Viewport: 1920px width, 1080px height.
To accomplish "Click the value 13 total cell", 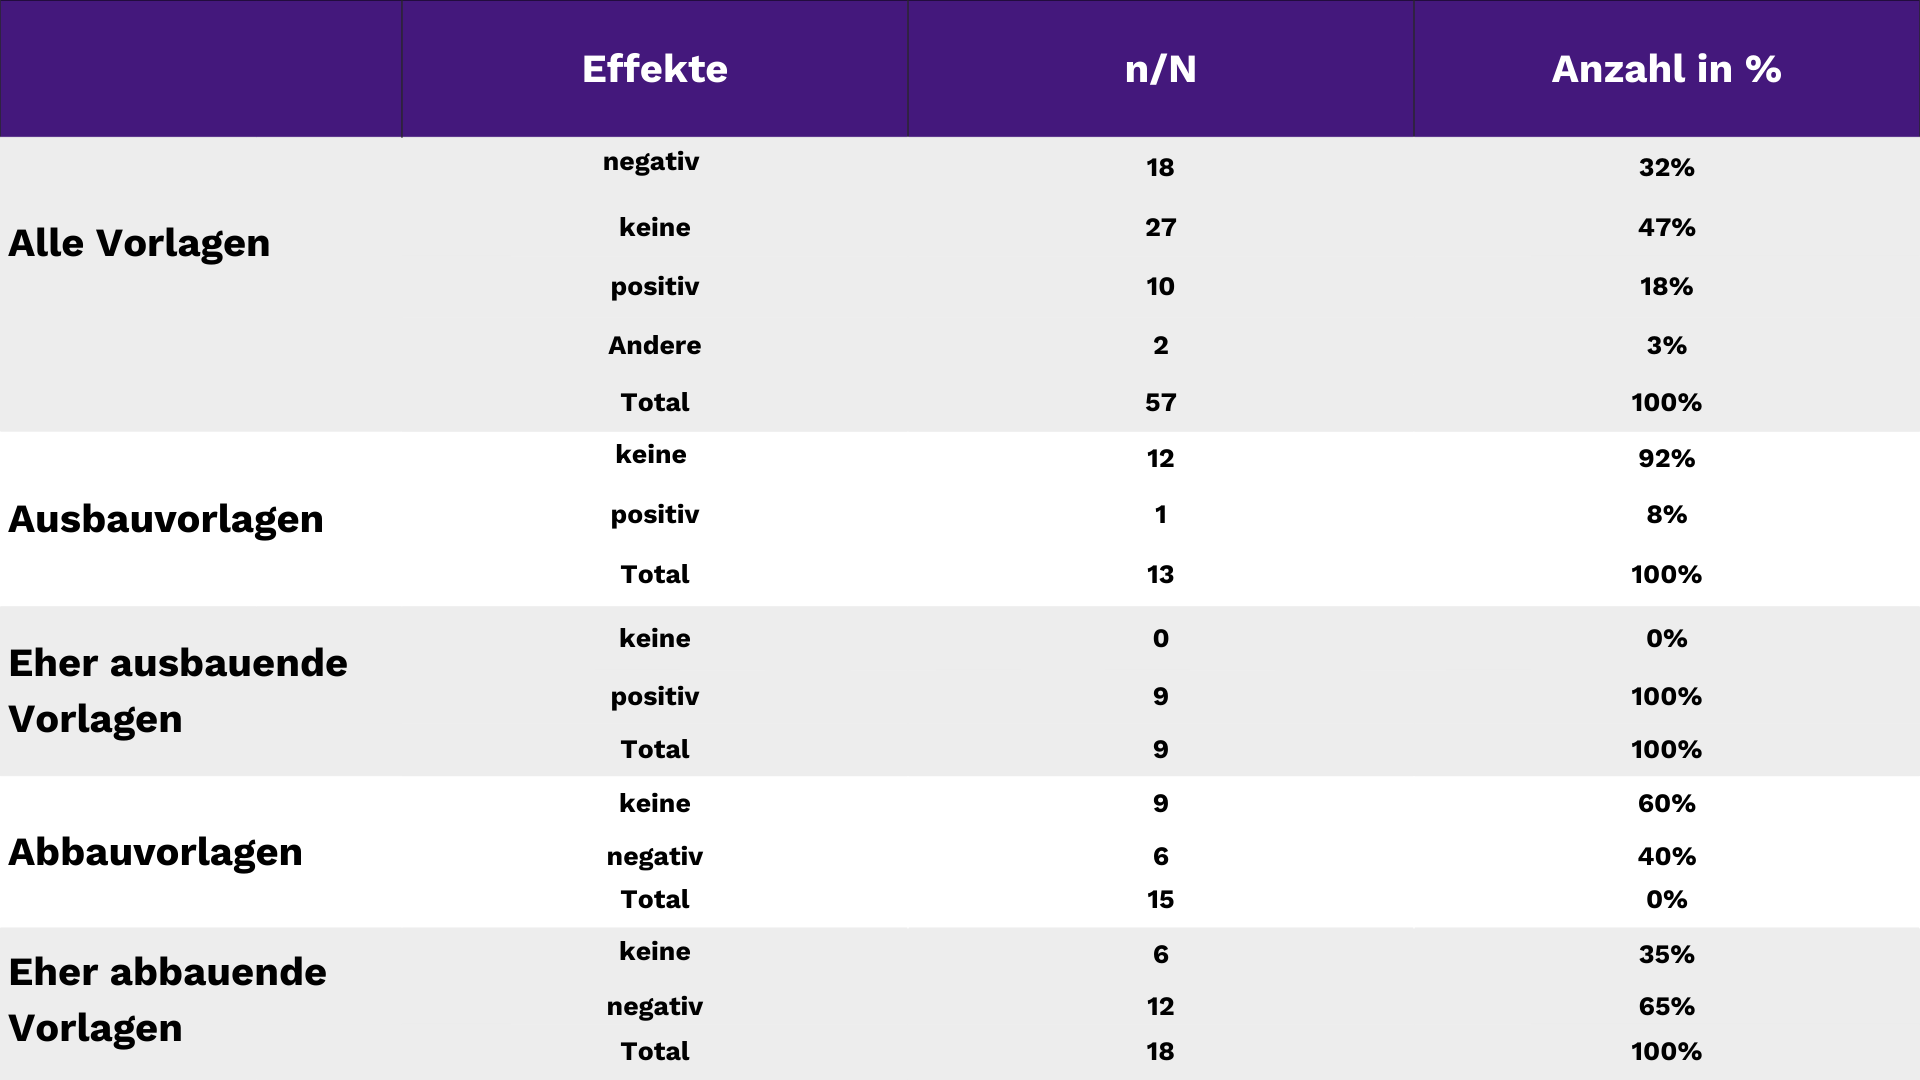I will point(1160,574).
